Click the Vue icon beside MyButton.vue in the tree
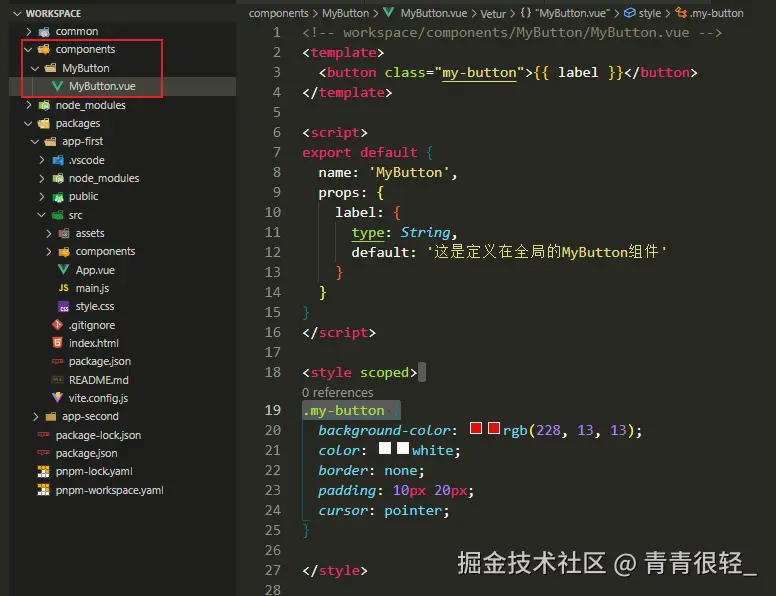 click(x=57, y=86)
